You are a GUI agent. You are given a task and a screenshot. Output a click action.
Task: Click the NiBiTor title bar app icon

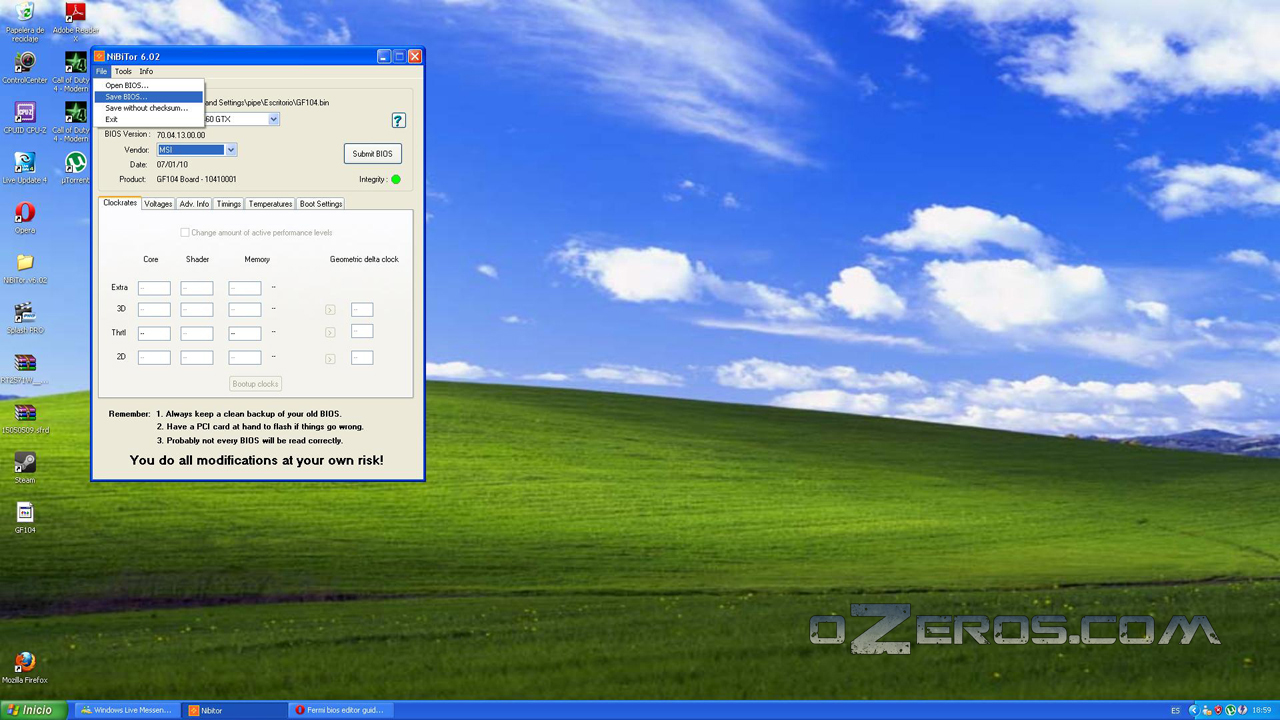[100, 57]
